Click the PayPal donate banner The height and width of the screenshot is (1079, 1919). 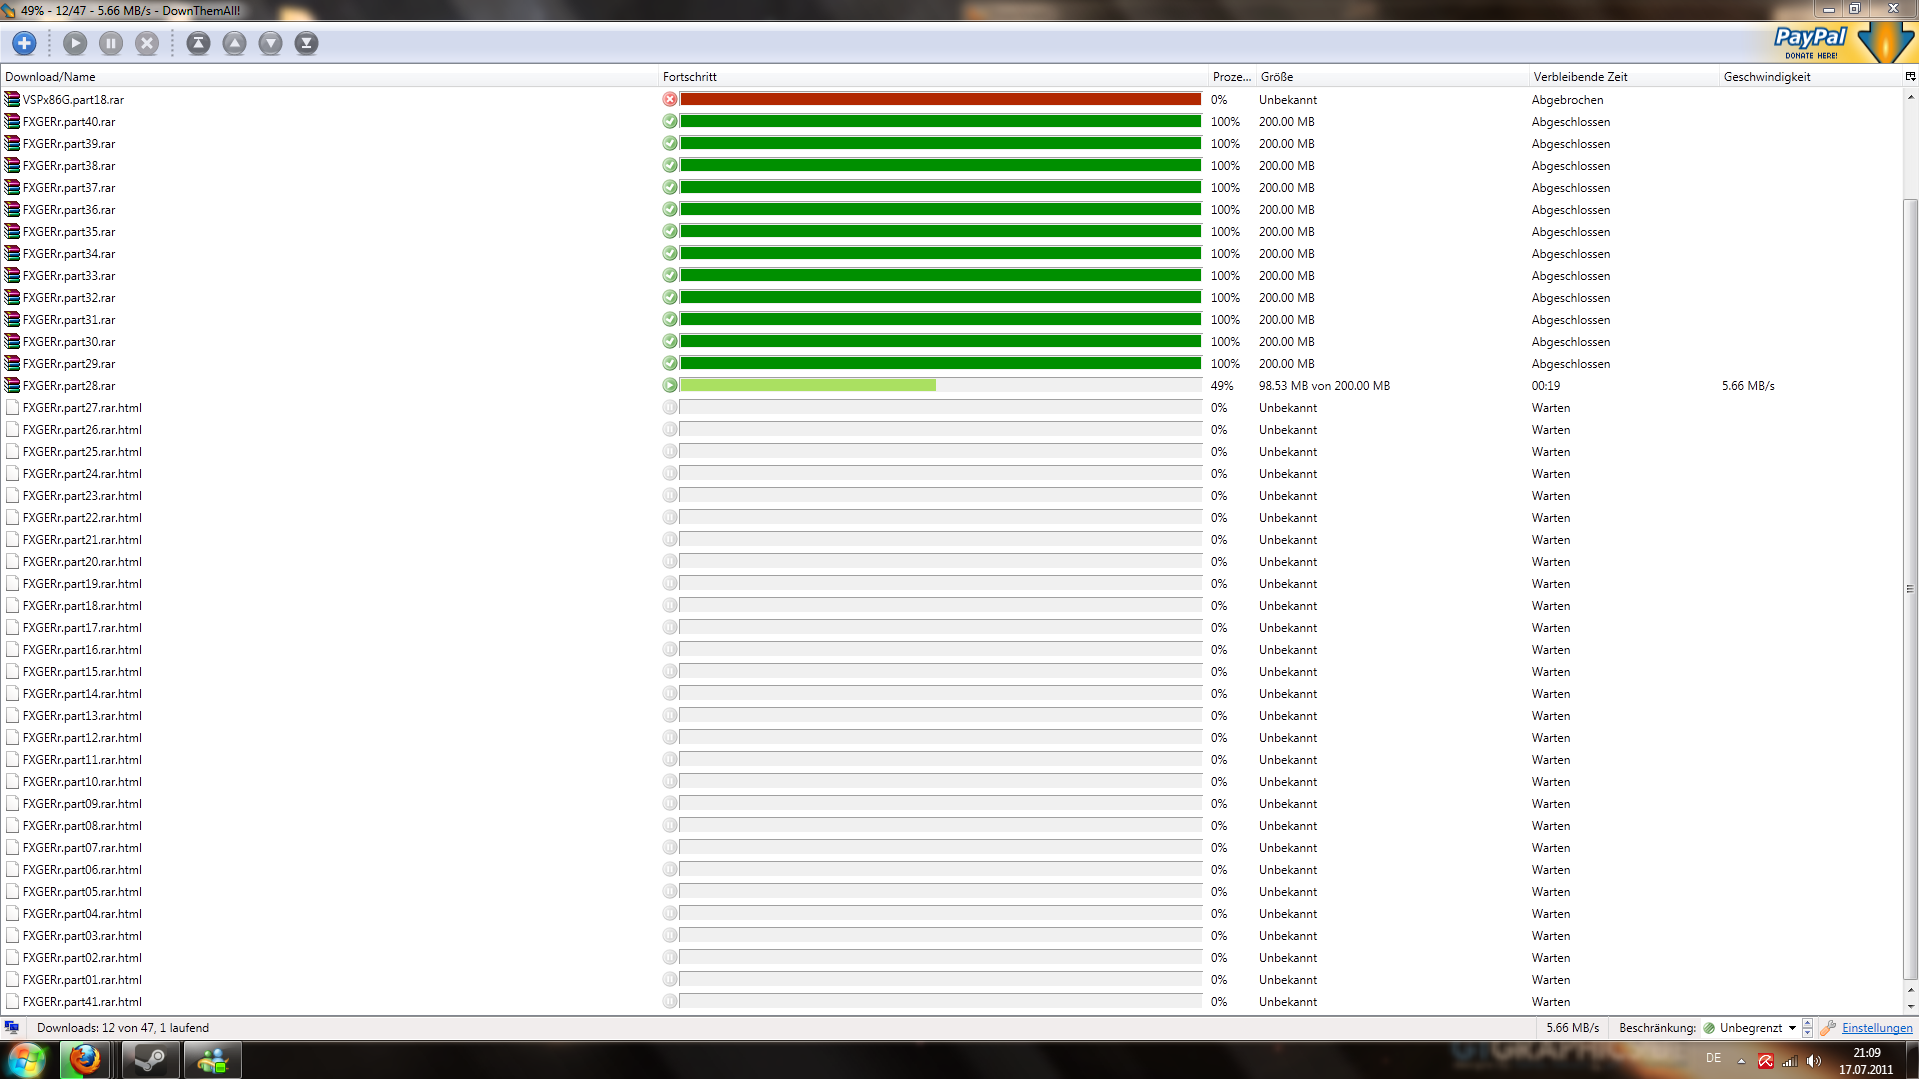(1840, 43)
